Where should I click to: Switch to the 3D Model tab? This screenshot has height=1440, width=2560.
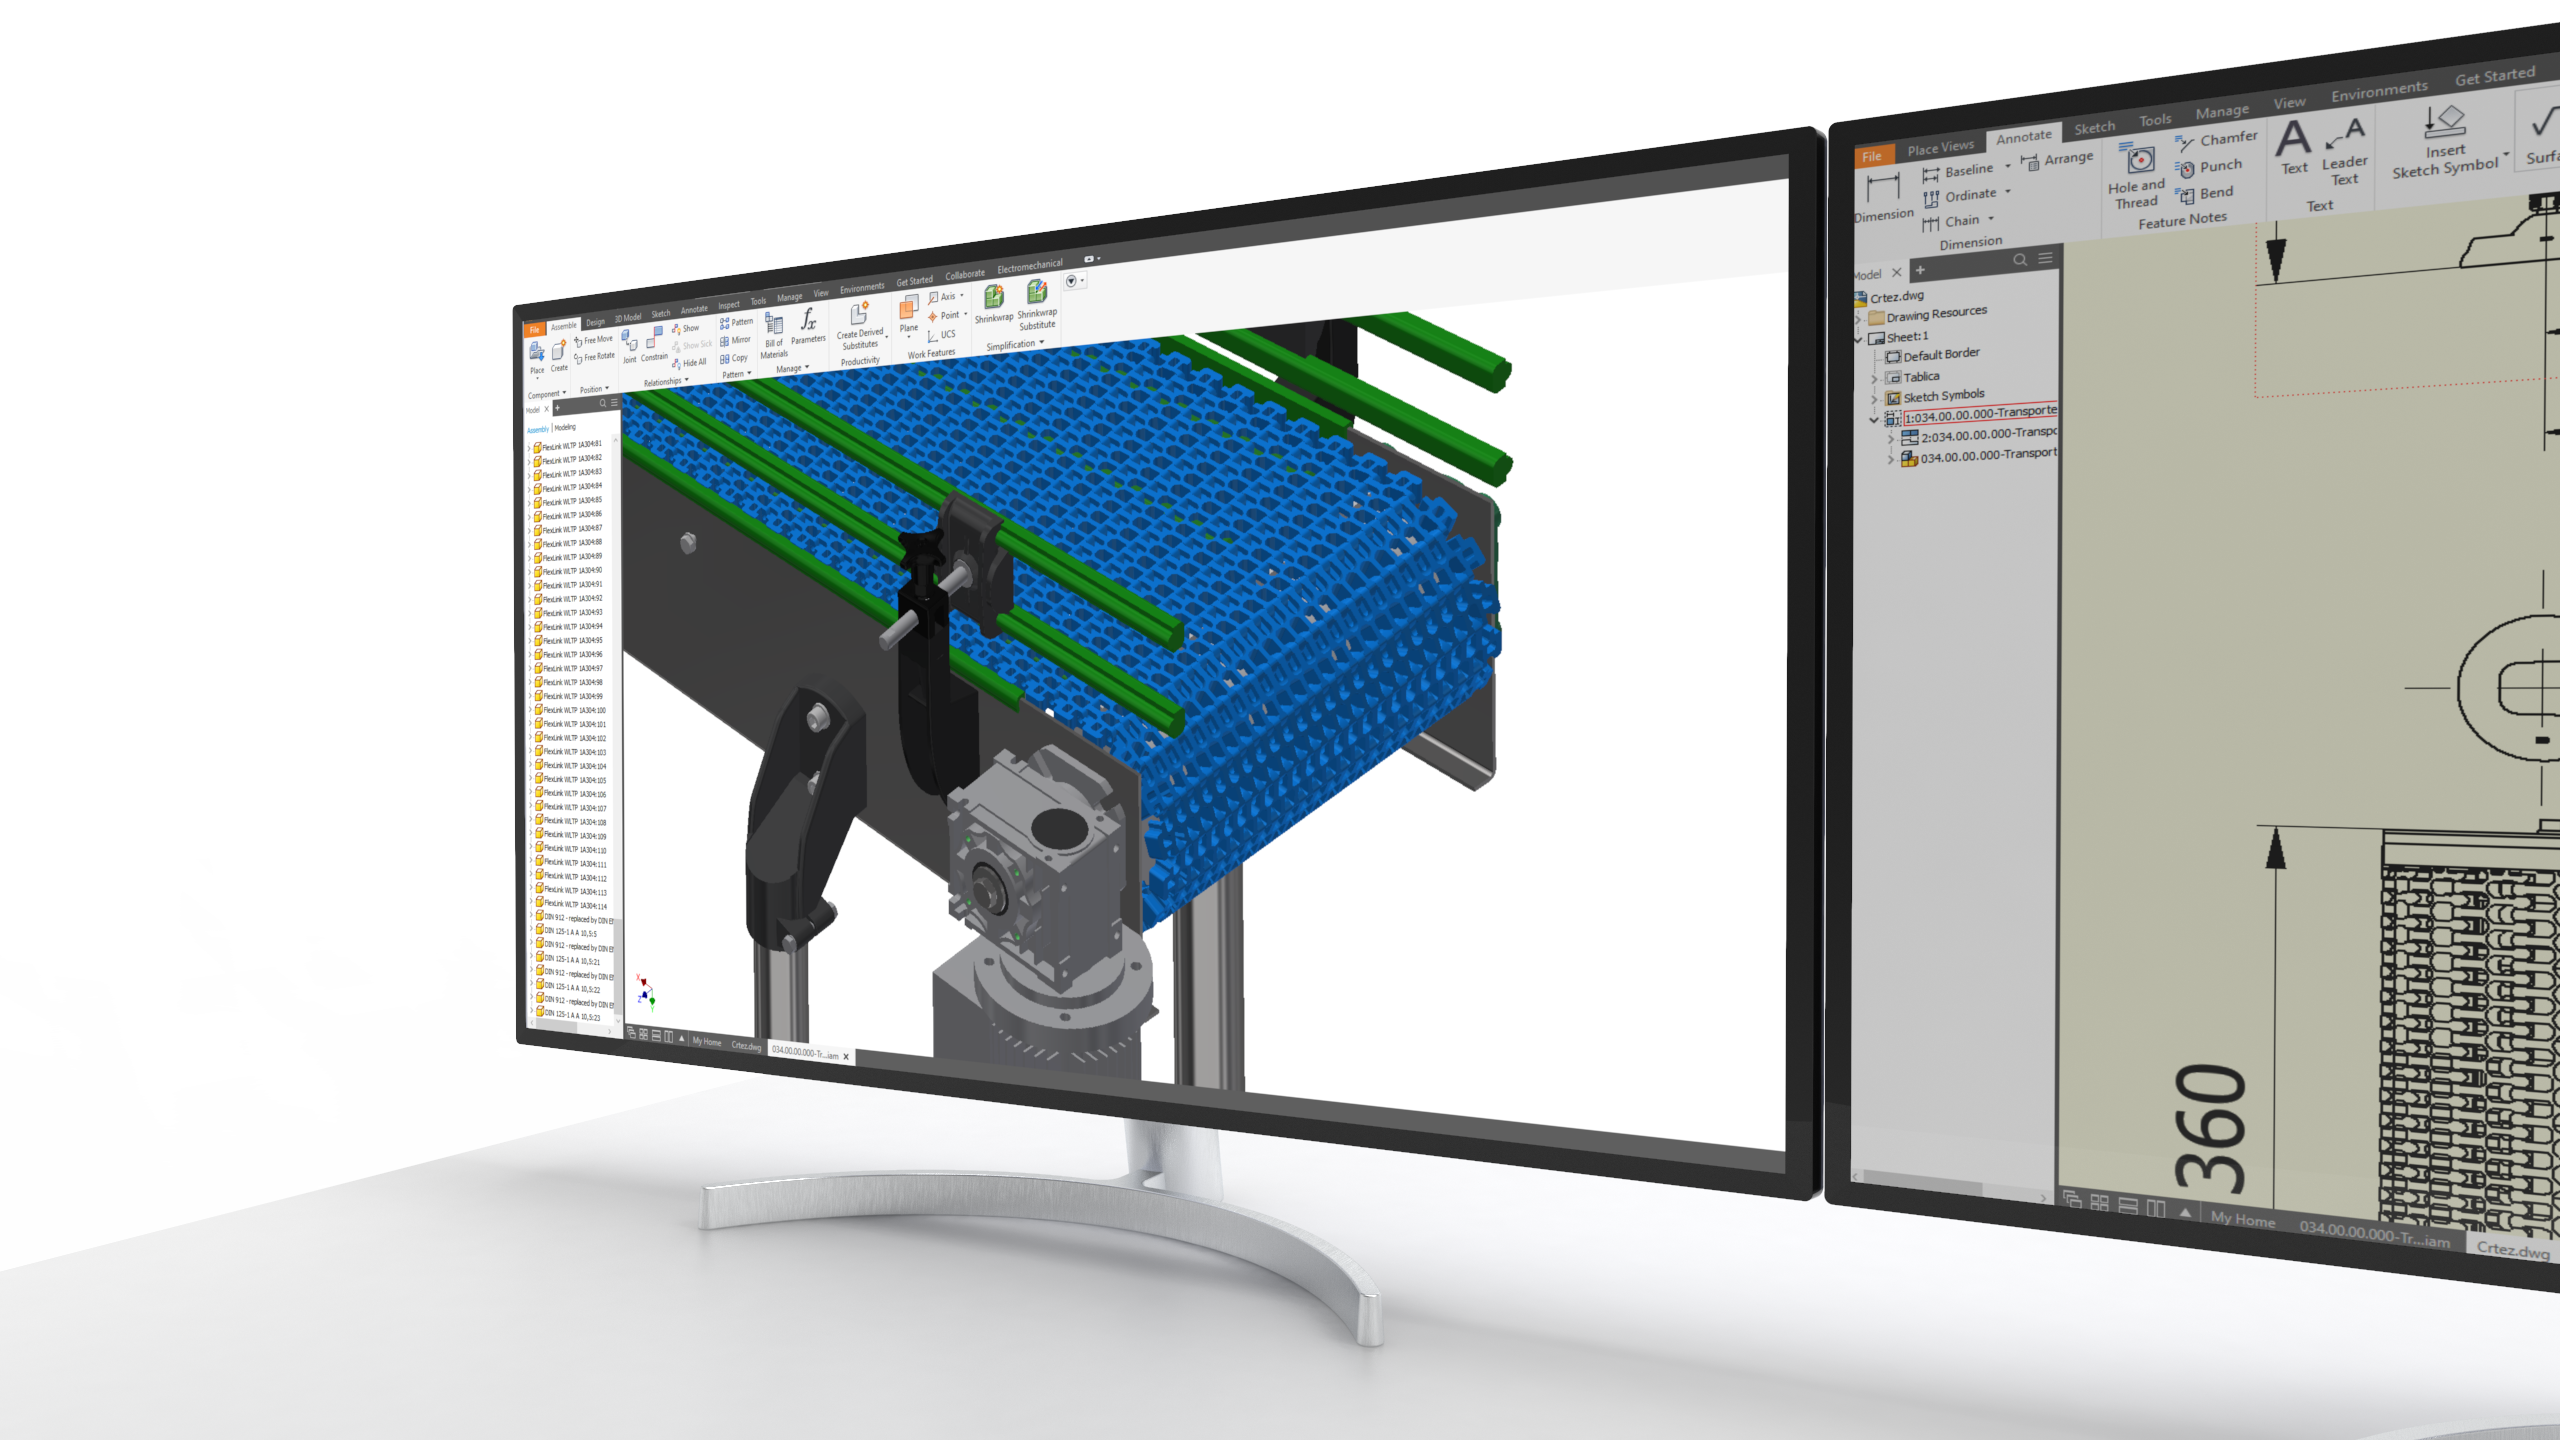pyautogui.click(x=627, y=318)
